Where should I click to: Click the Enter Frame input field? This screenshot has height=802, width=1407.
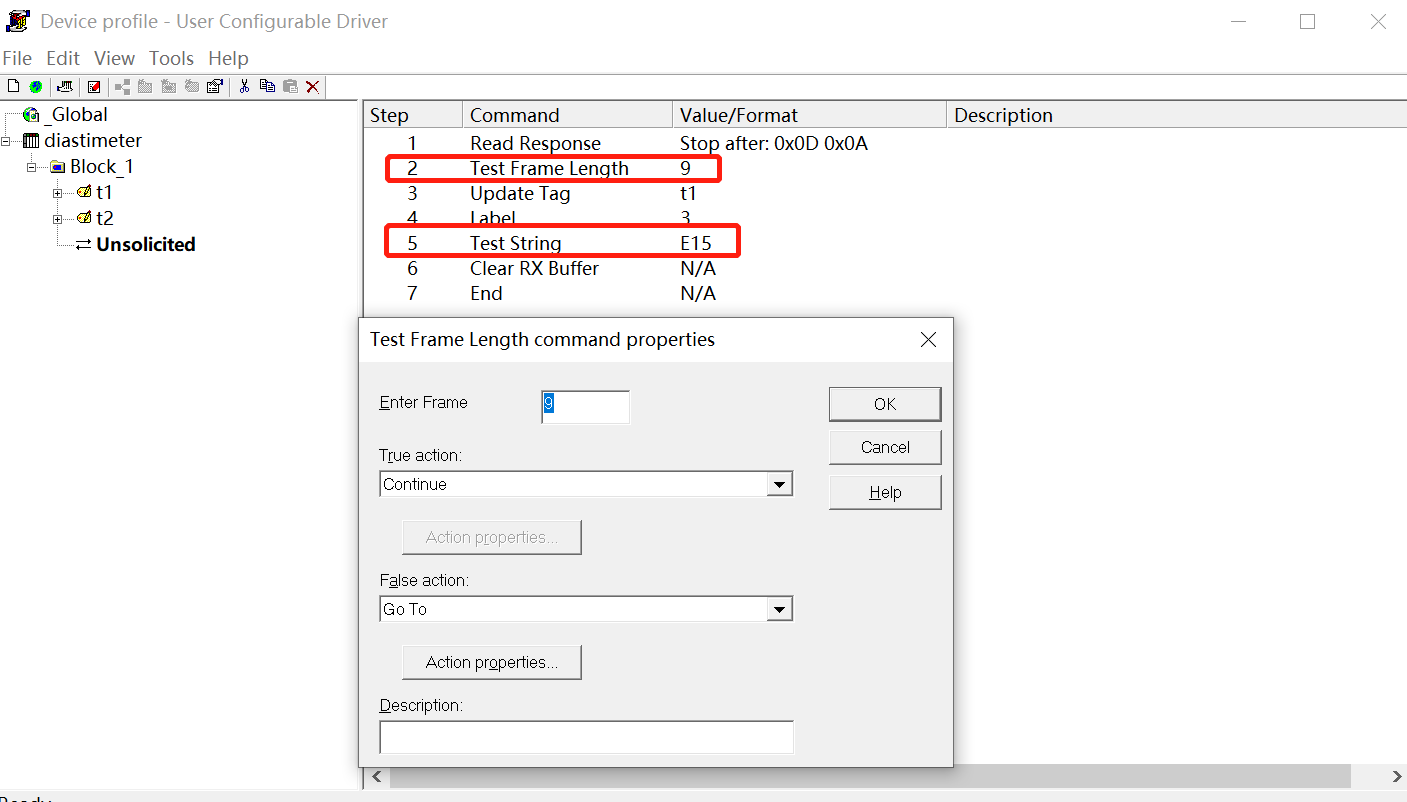click(x=585, y=406)
